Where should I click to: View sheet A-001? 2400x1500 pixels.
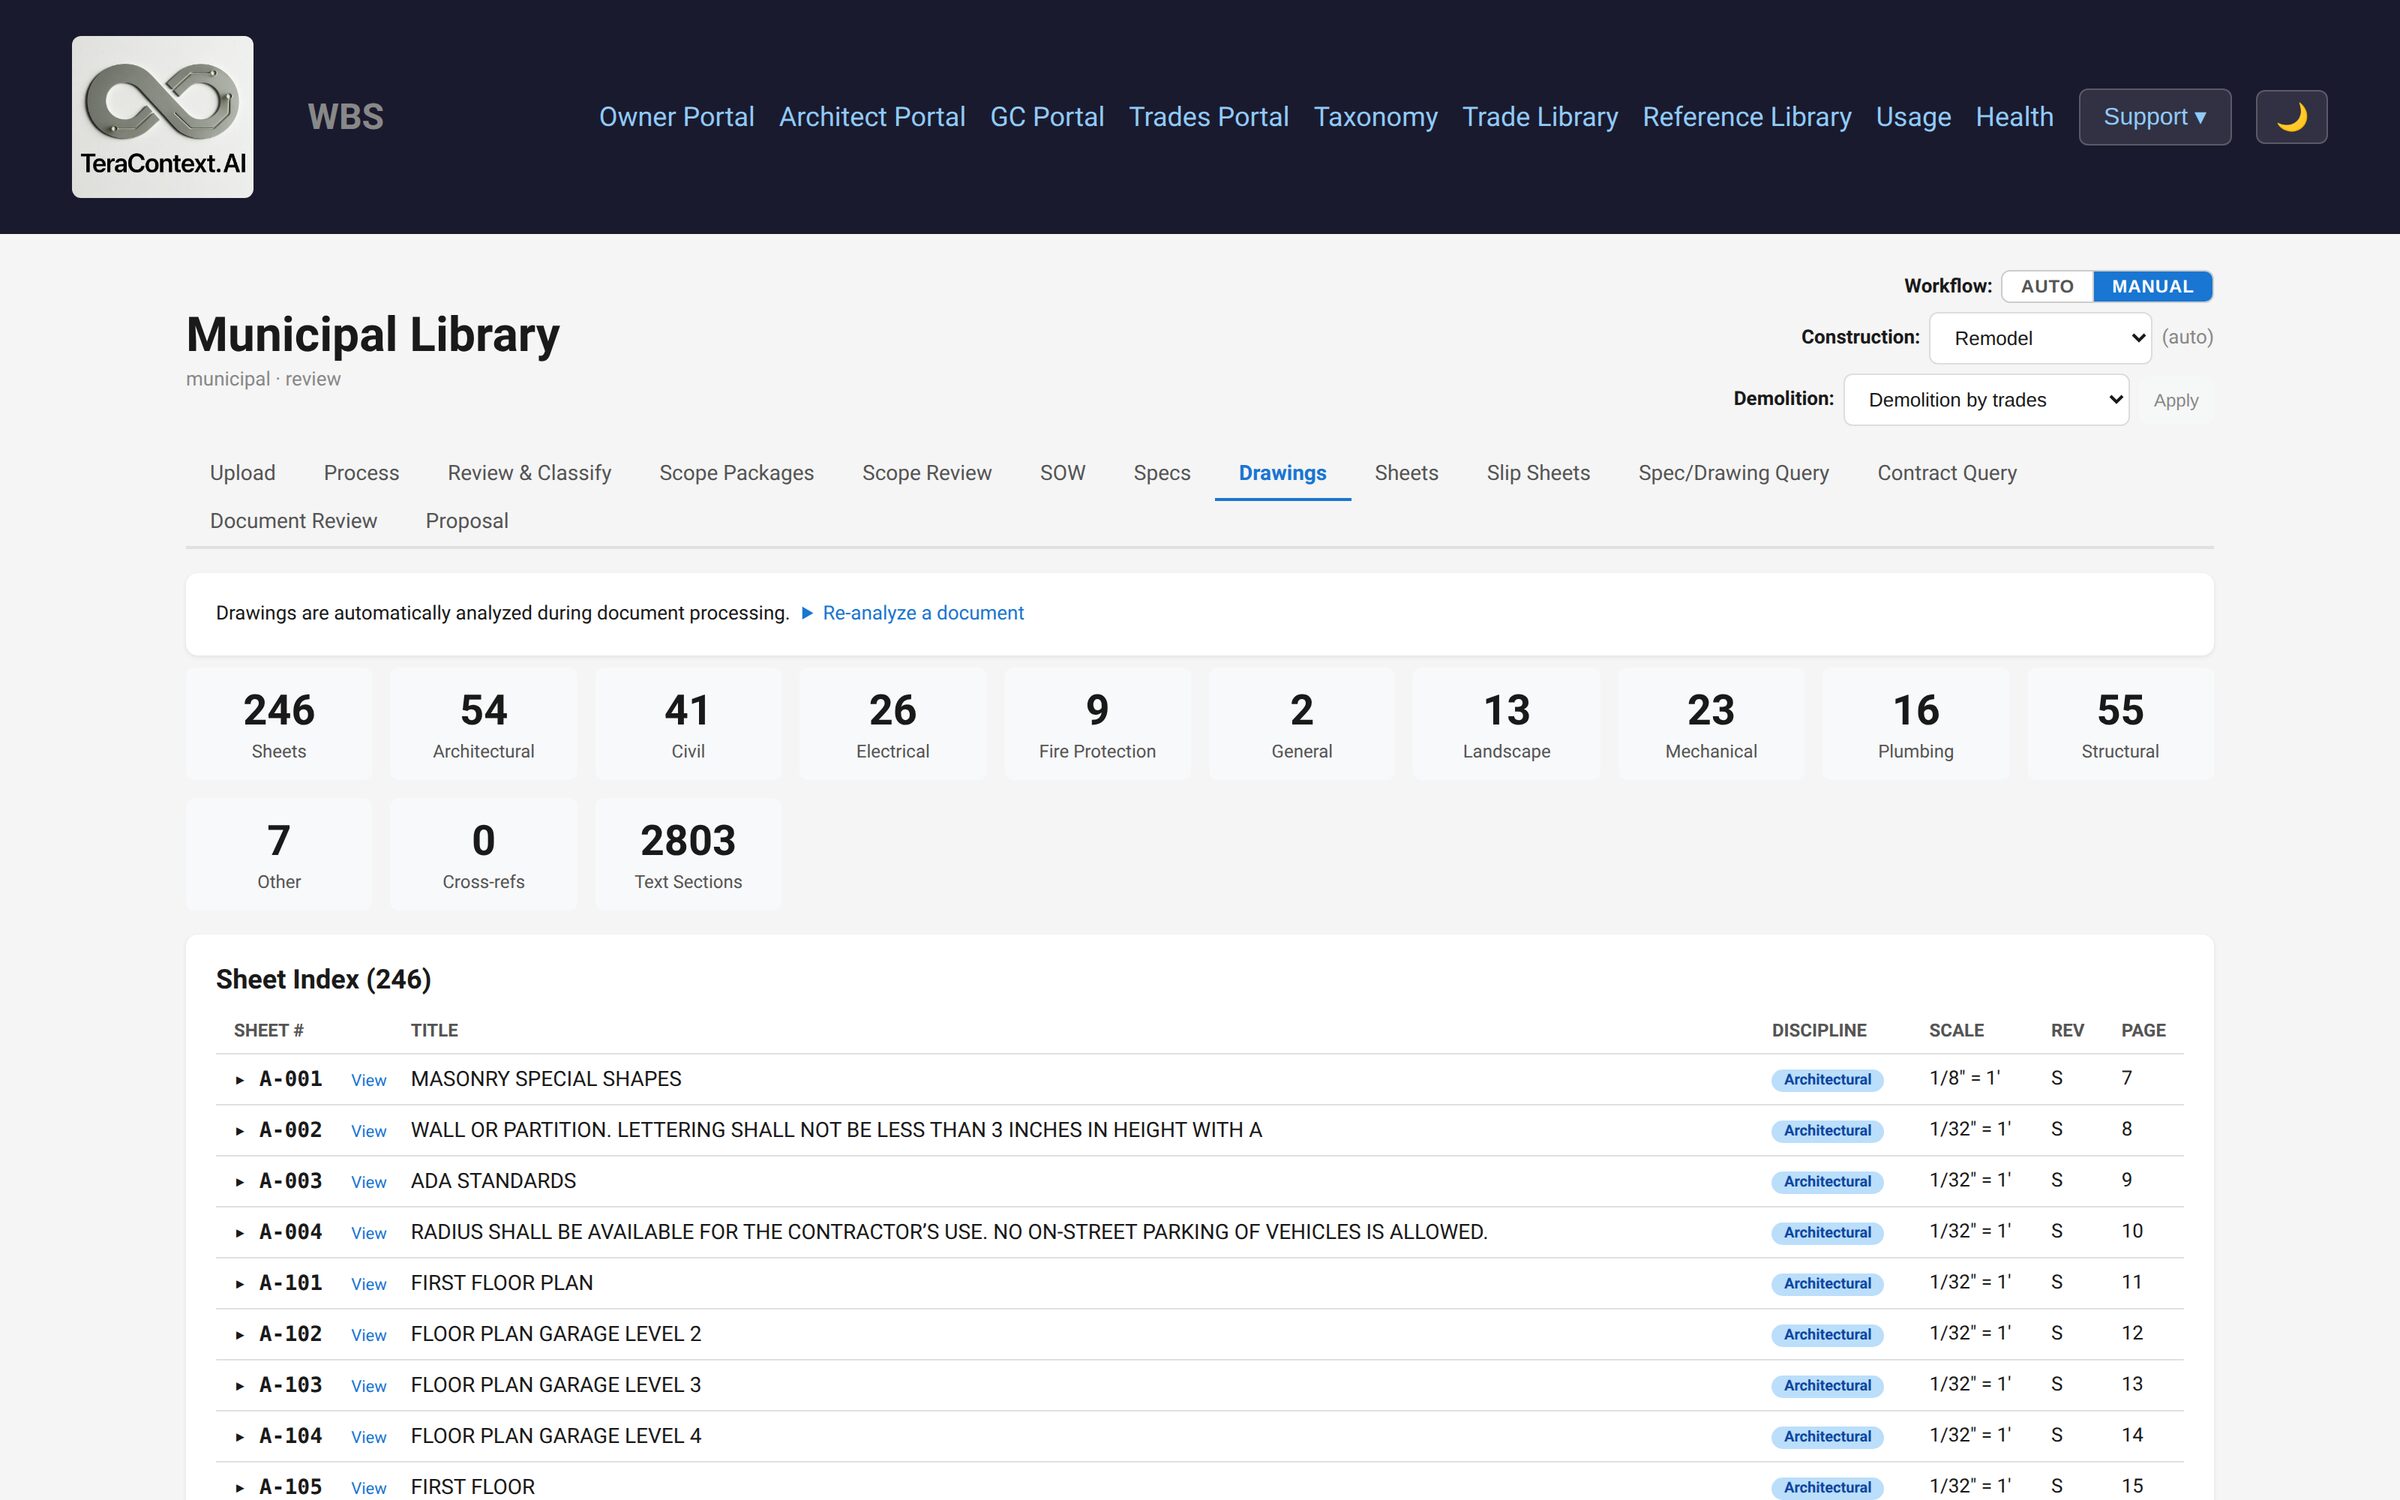click(x=368, y=1080)
